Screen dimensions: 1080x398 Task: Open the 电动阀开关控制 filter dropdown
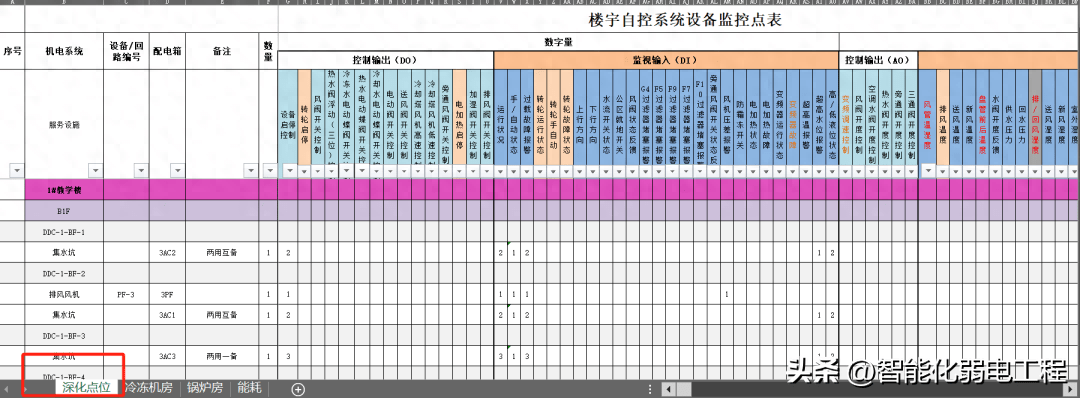tap(390, 171)
